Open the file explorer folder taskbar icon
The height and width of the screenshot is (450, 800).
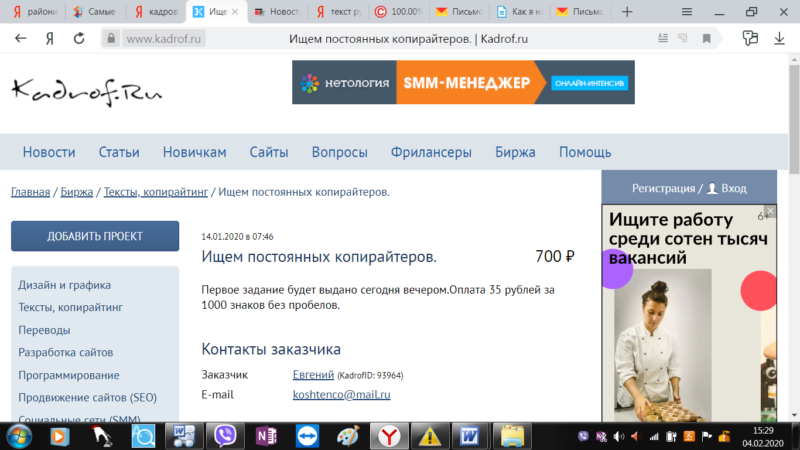[512, 436]
